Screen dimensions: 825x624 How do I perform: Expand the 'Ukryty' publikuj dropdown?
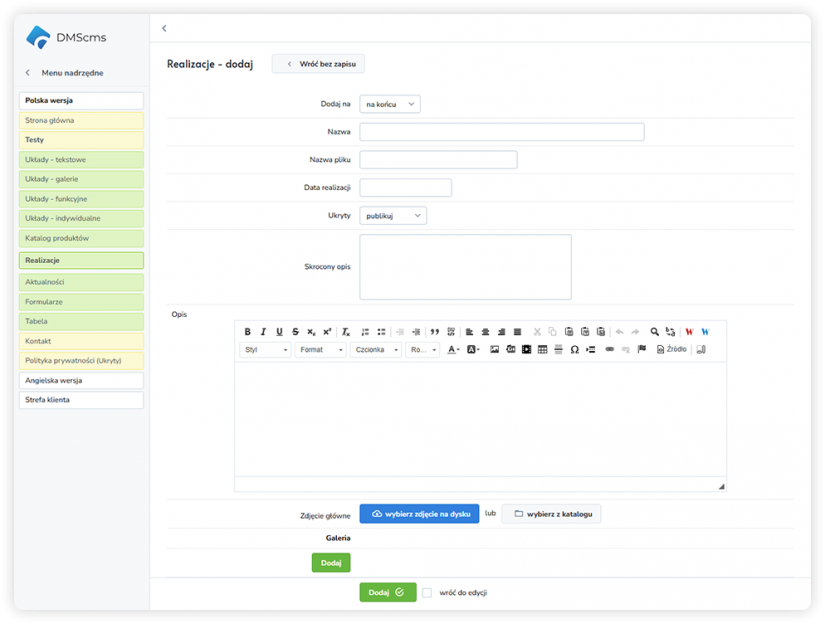coord(393,215)
